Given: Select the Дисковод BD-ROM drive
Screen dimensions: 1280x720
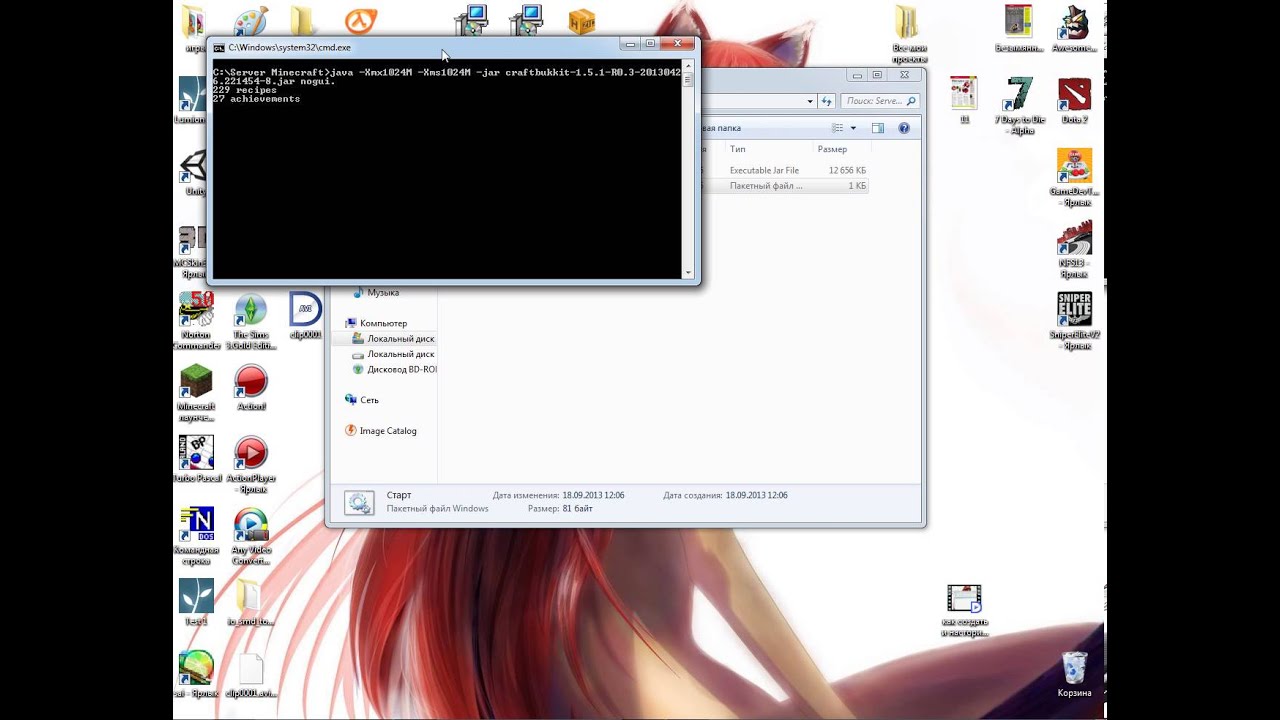Looking at the screenshot, I should click(x=394, y=369).
